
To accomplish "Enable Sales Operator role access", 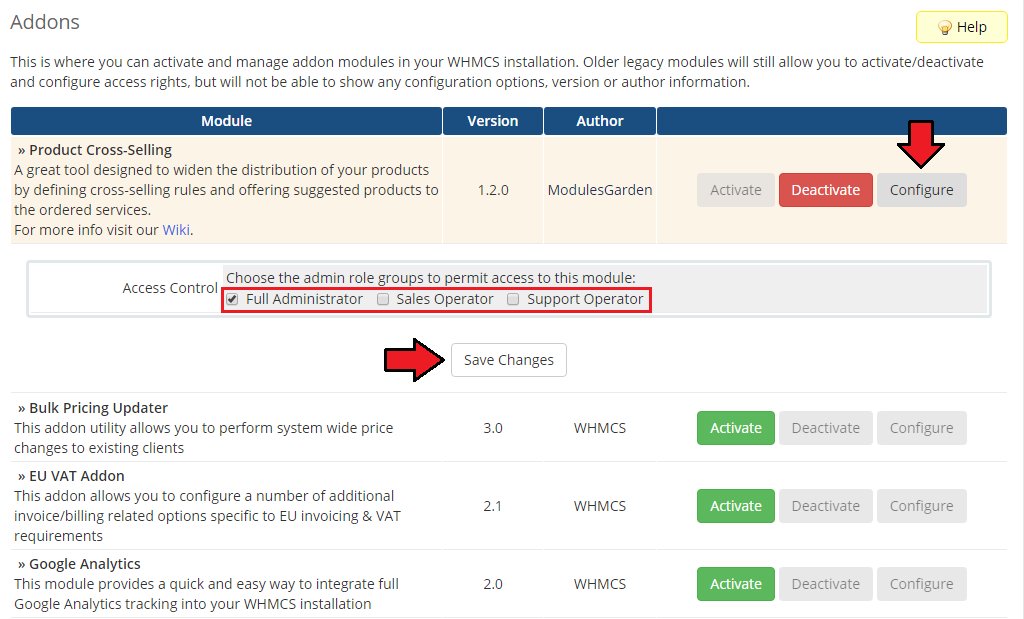I will (383, 299).
